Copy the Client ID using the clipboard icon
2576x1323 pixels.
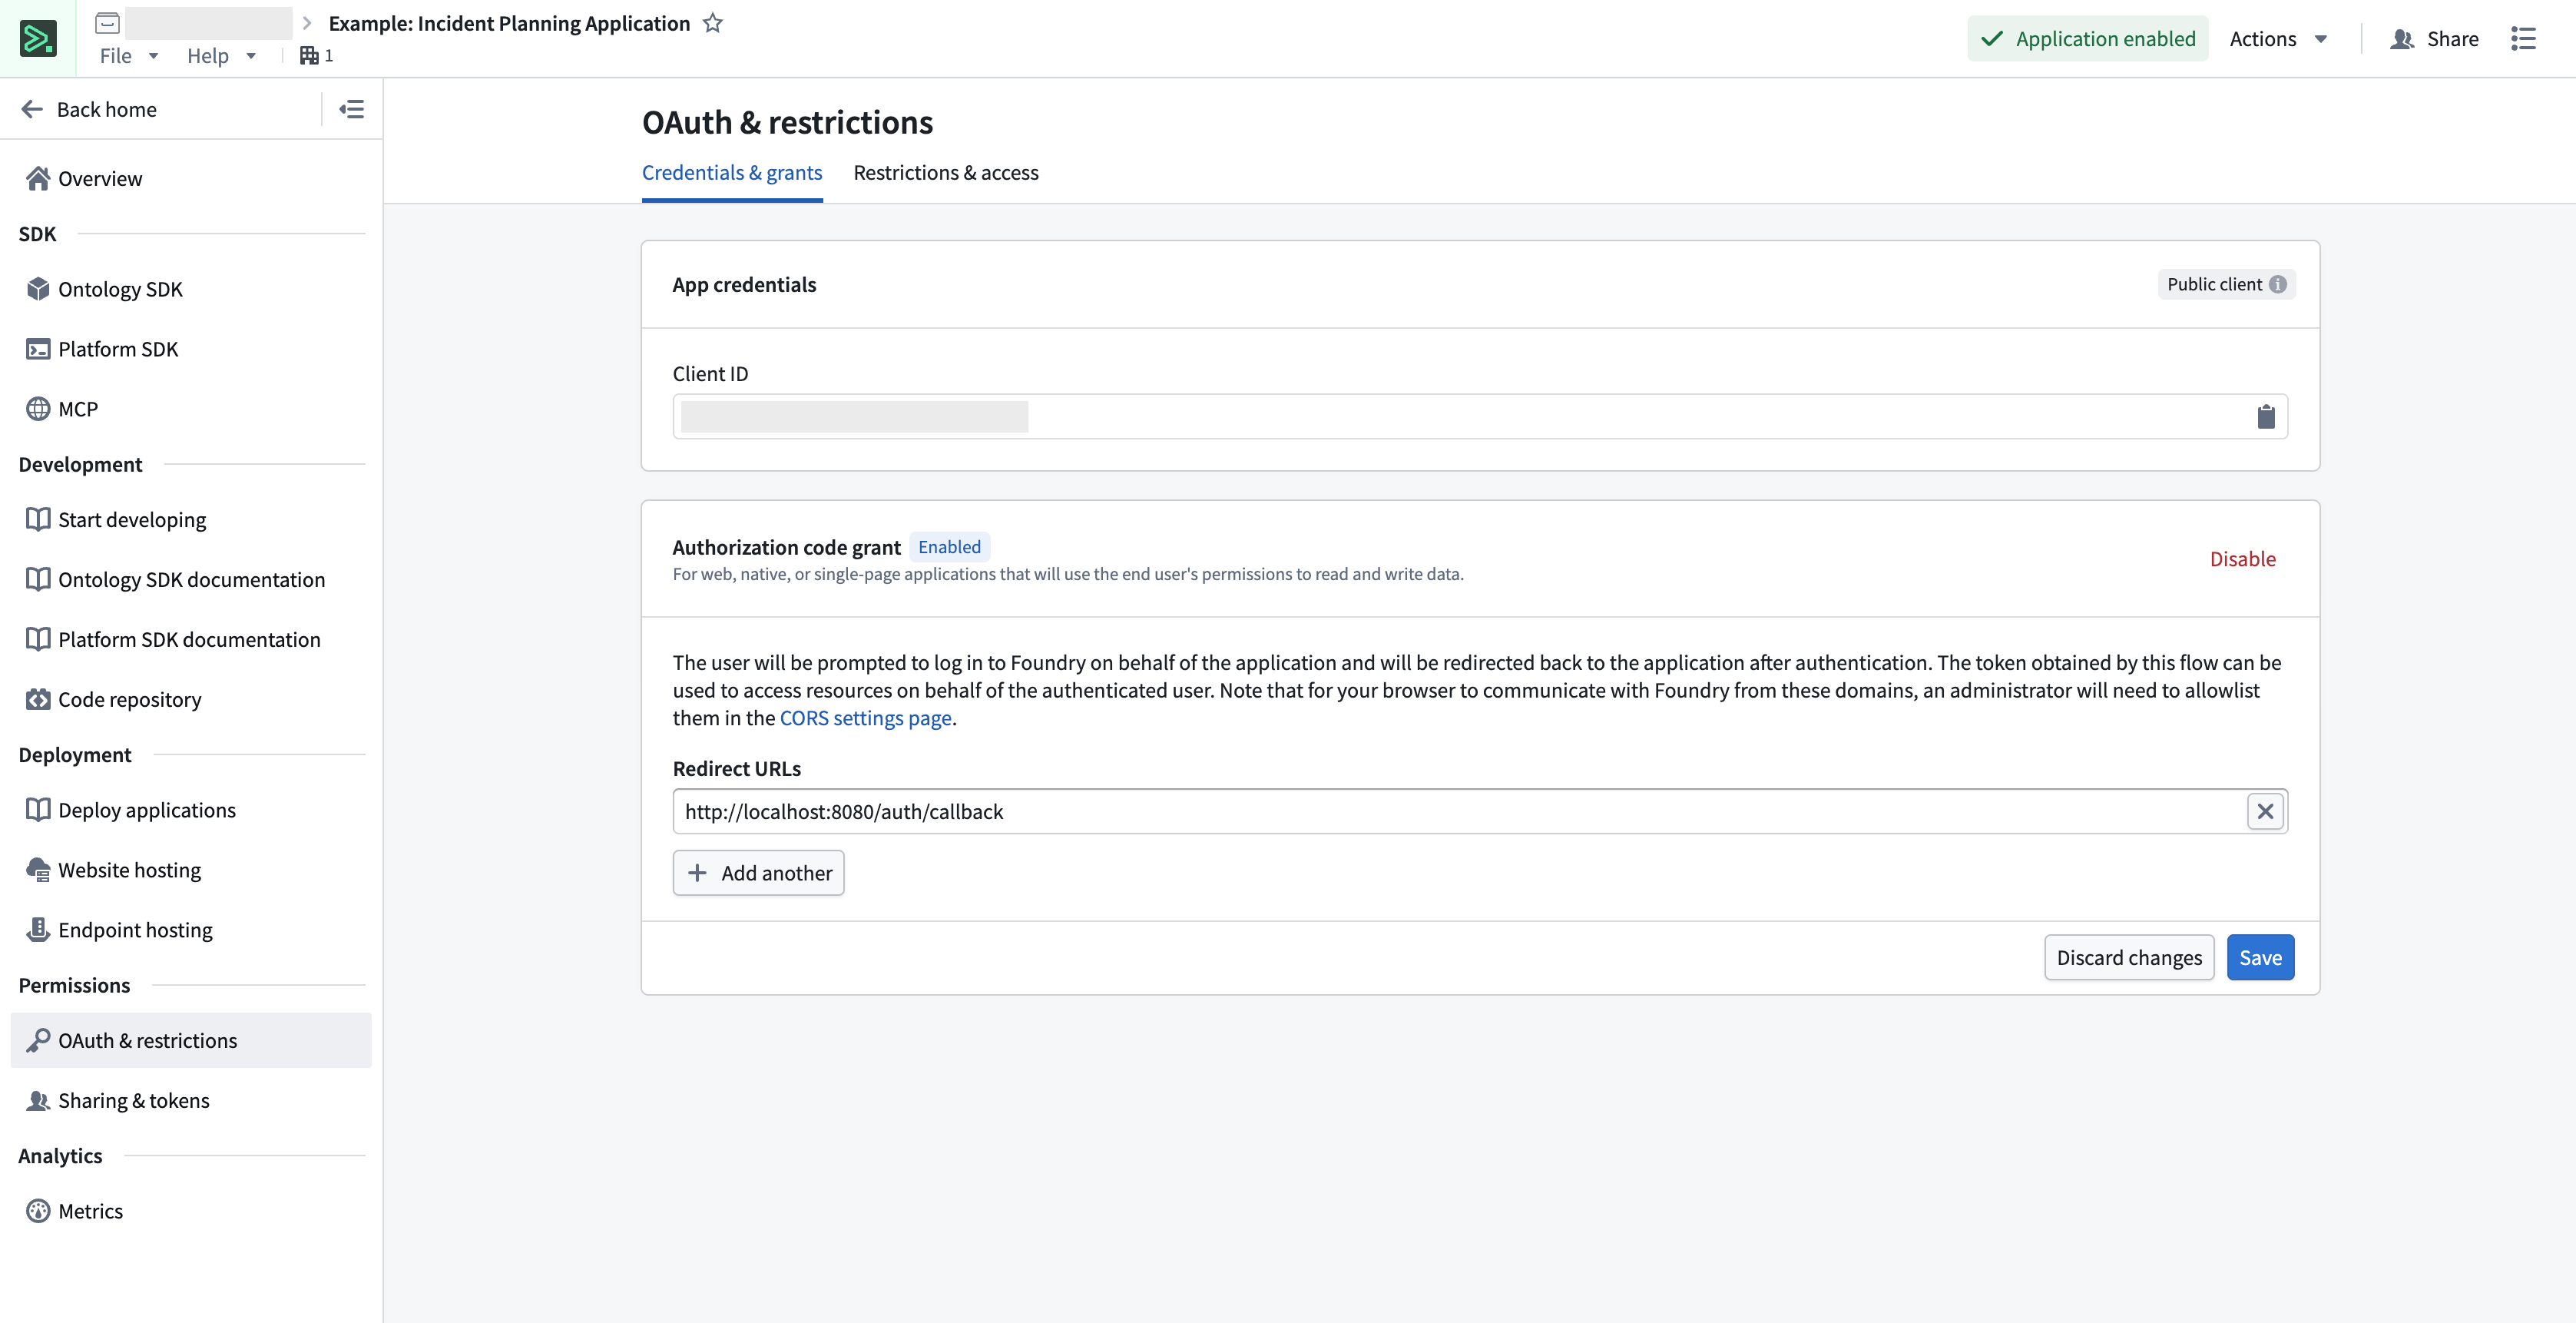coord(2266,416)
